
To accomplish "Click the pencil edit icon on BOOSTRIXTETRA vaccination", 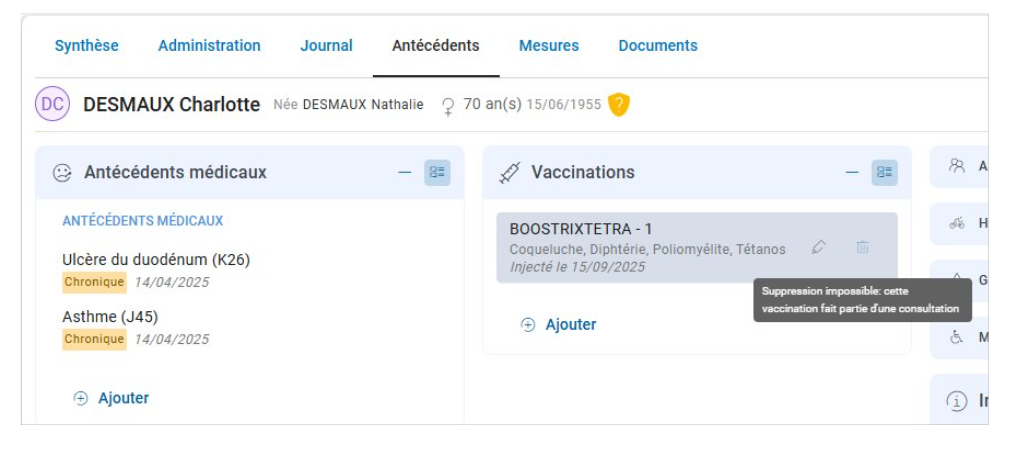I will click(x=818, y=247).
